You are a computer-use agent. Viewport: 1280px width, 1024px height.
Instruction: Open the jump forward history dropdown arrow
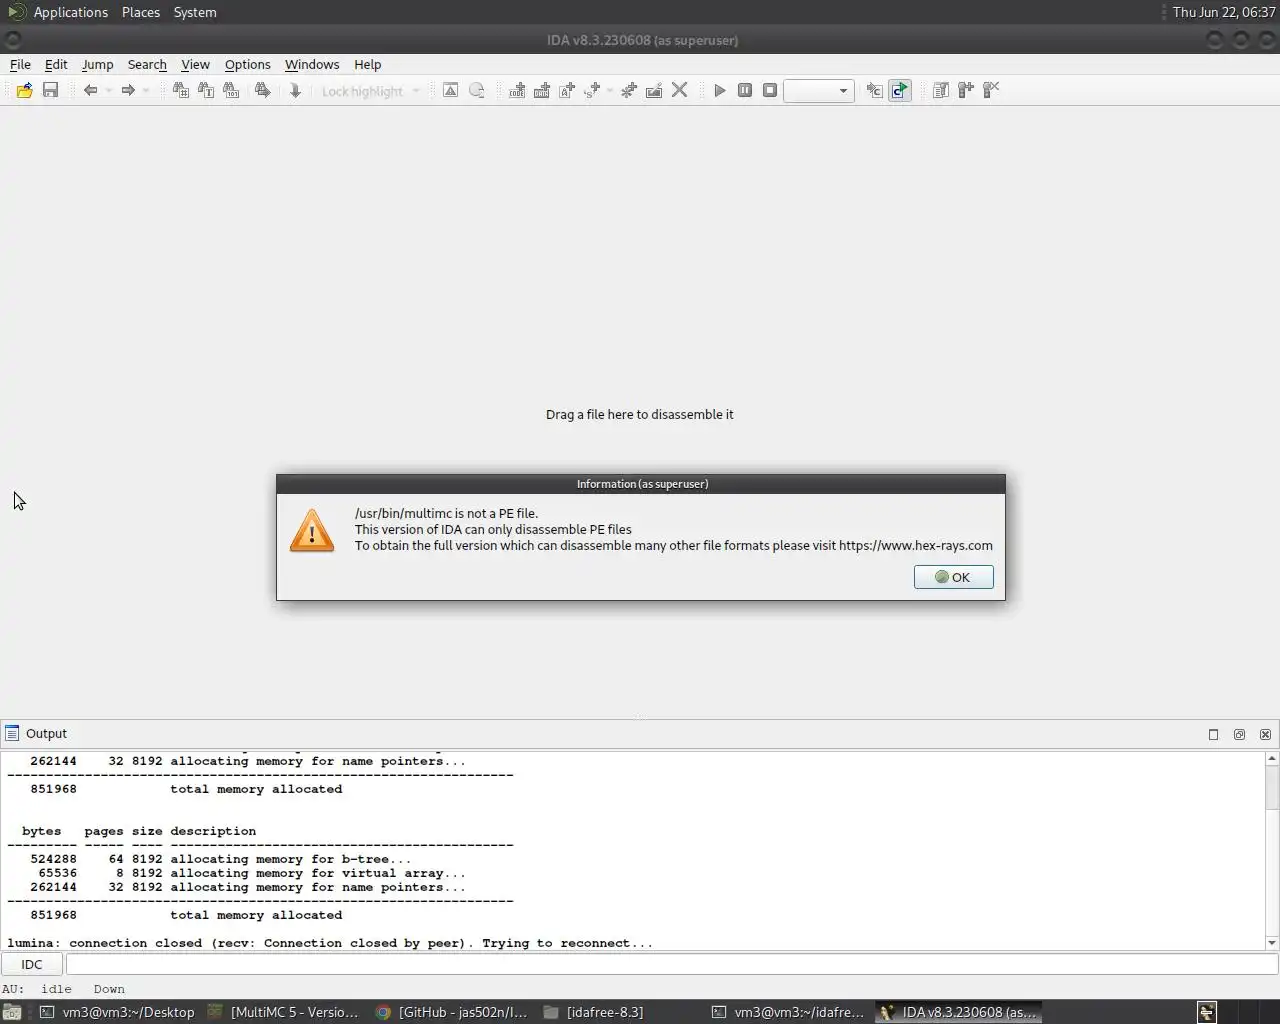(146, 91)
